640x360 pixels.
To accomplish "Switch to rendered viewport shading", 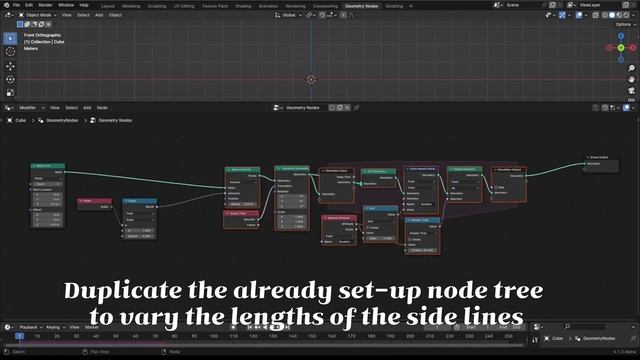I will pos(627,15).
